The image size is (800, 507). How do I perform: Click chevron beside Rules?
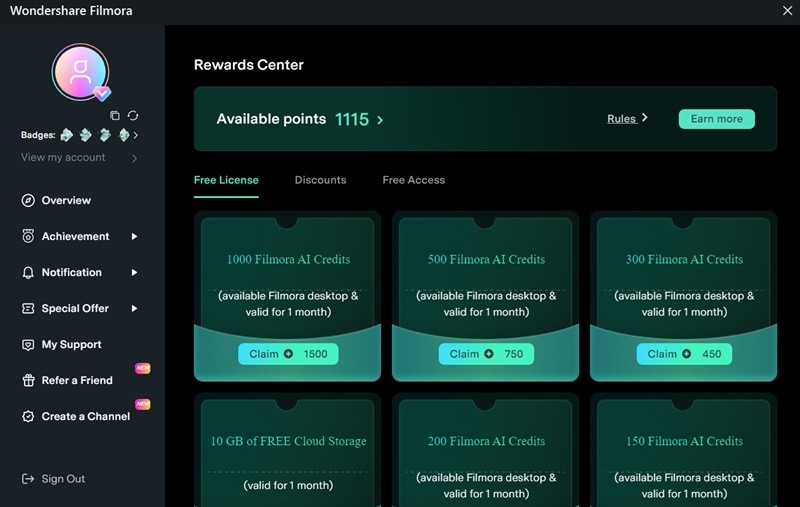point(645,118)
